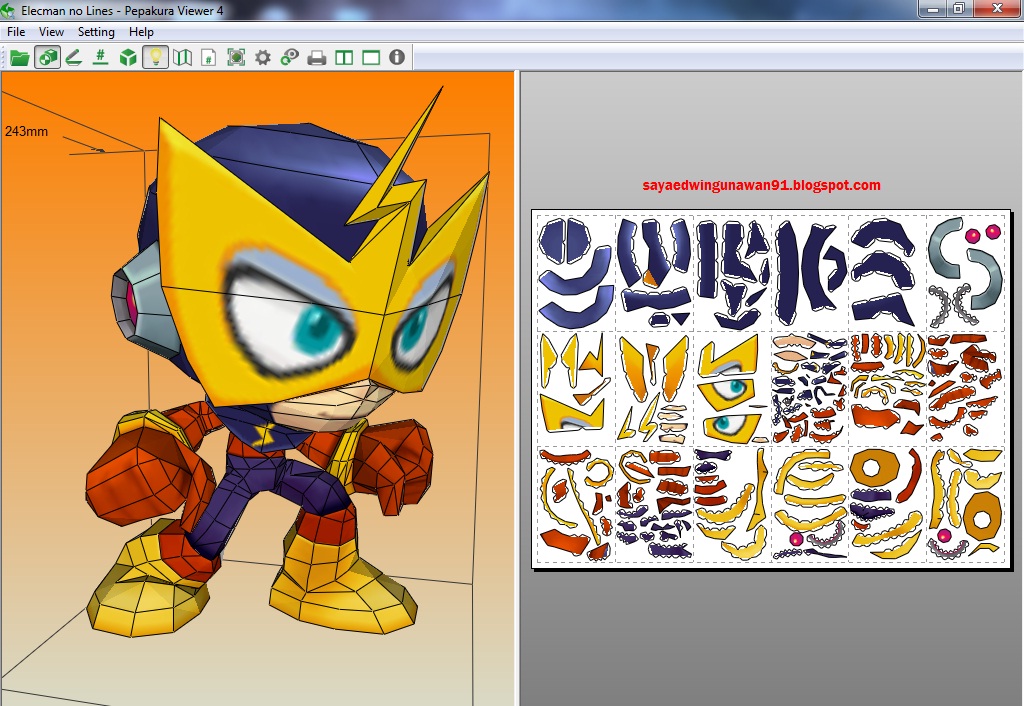Toggle the texture display icon in toolbar
Screen dimensions: 1024x706
[x=48, y=57]
